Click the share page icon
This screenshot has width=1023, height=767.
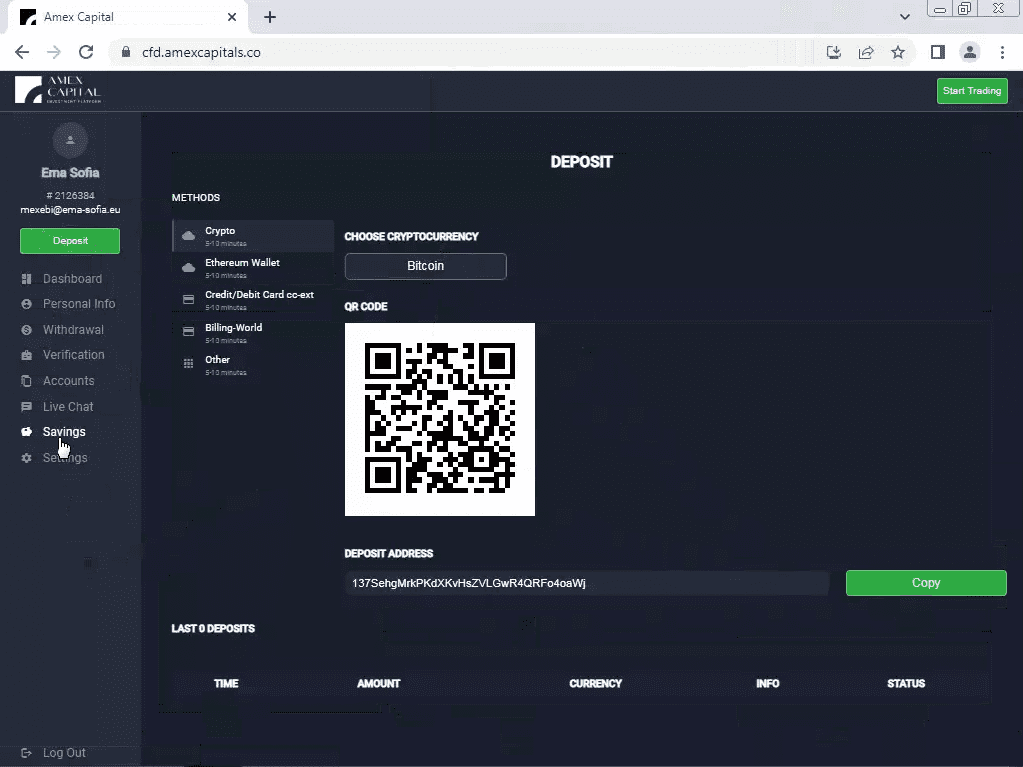[x=866, y=52]
